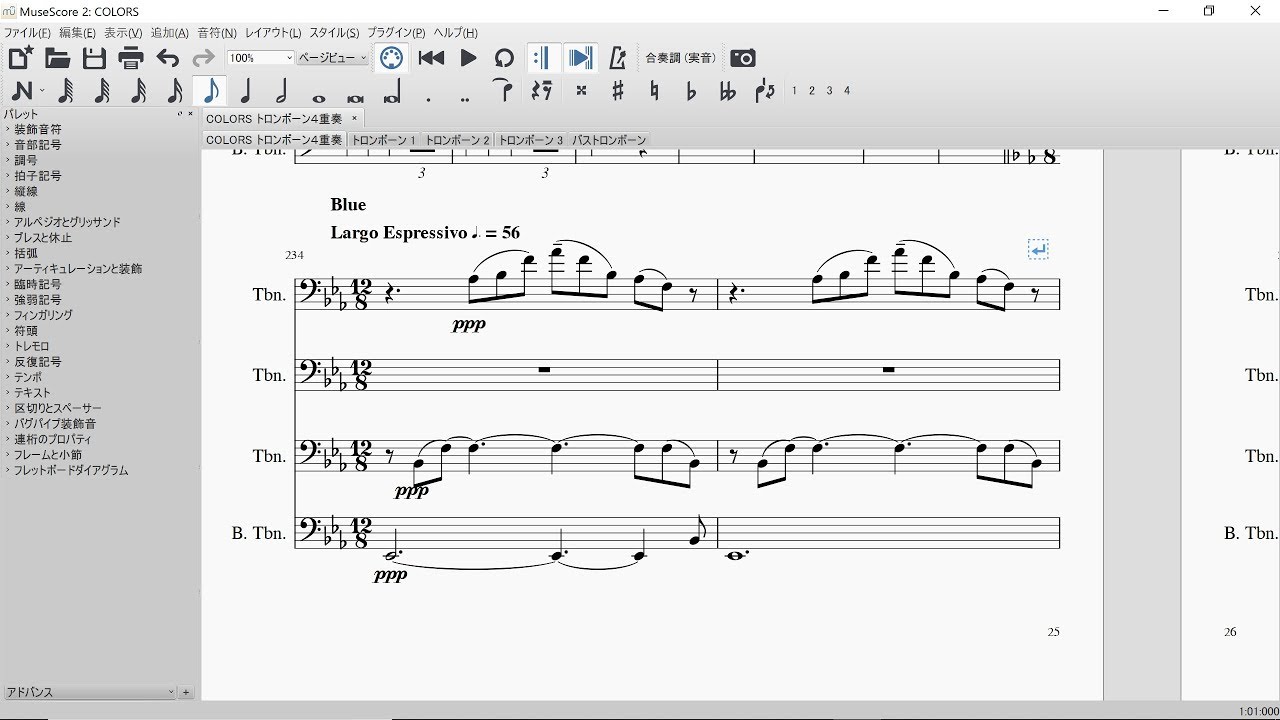Select the line break marker in the score
This screenshot has height=720, width=1280.
pos(1038,249)
